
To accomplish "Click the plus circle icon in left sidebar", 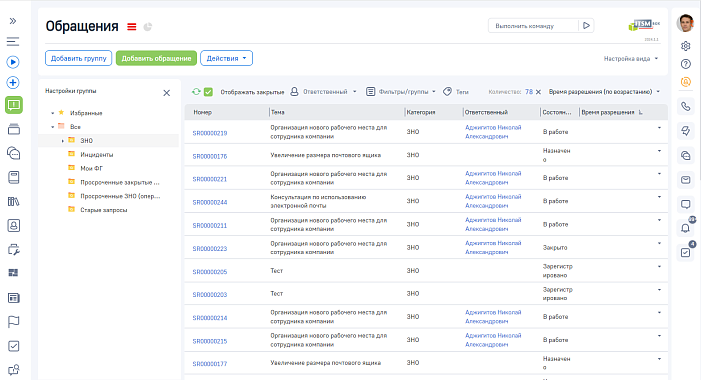I will click(13, 83).
